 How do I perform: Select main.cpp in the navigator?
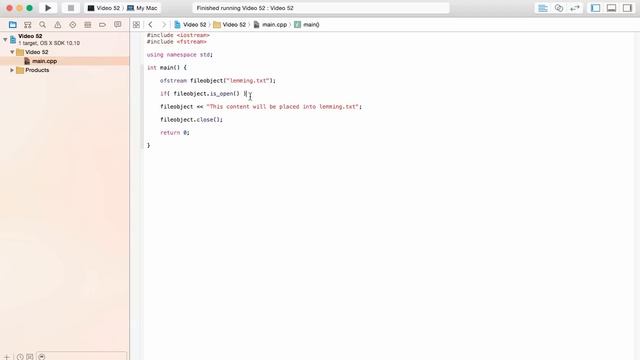click(64, 61)
